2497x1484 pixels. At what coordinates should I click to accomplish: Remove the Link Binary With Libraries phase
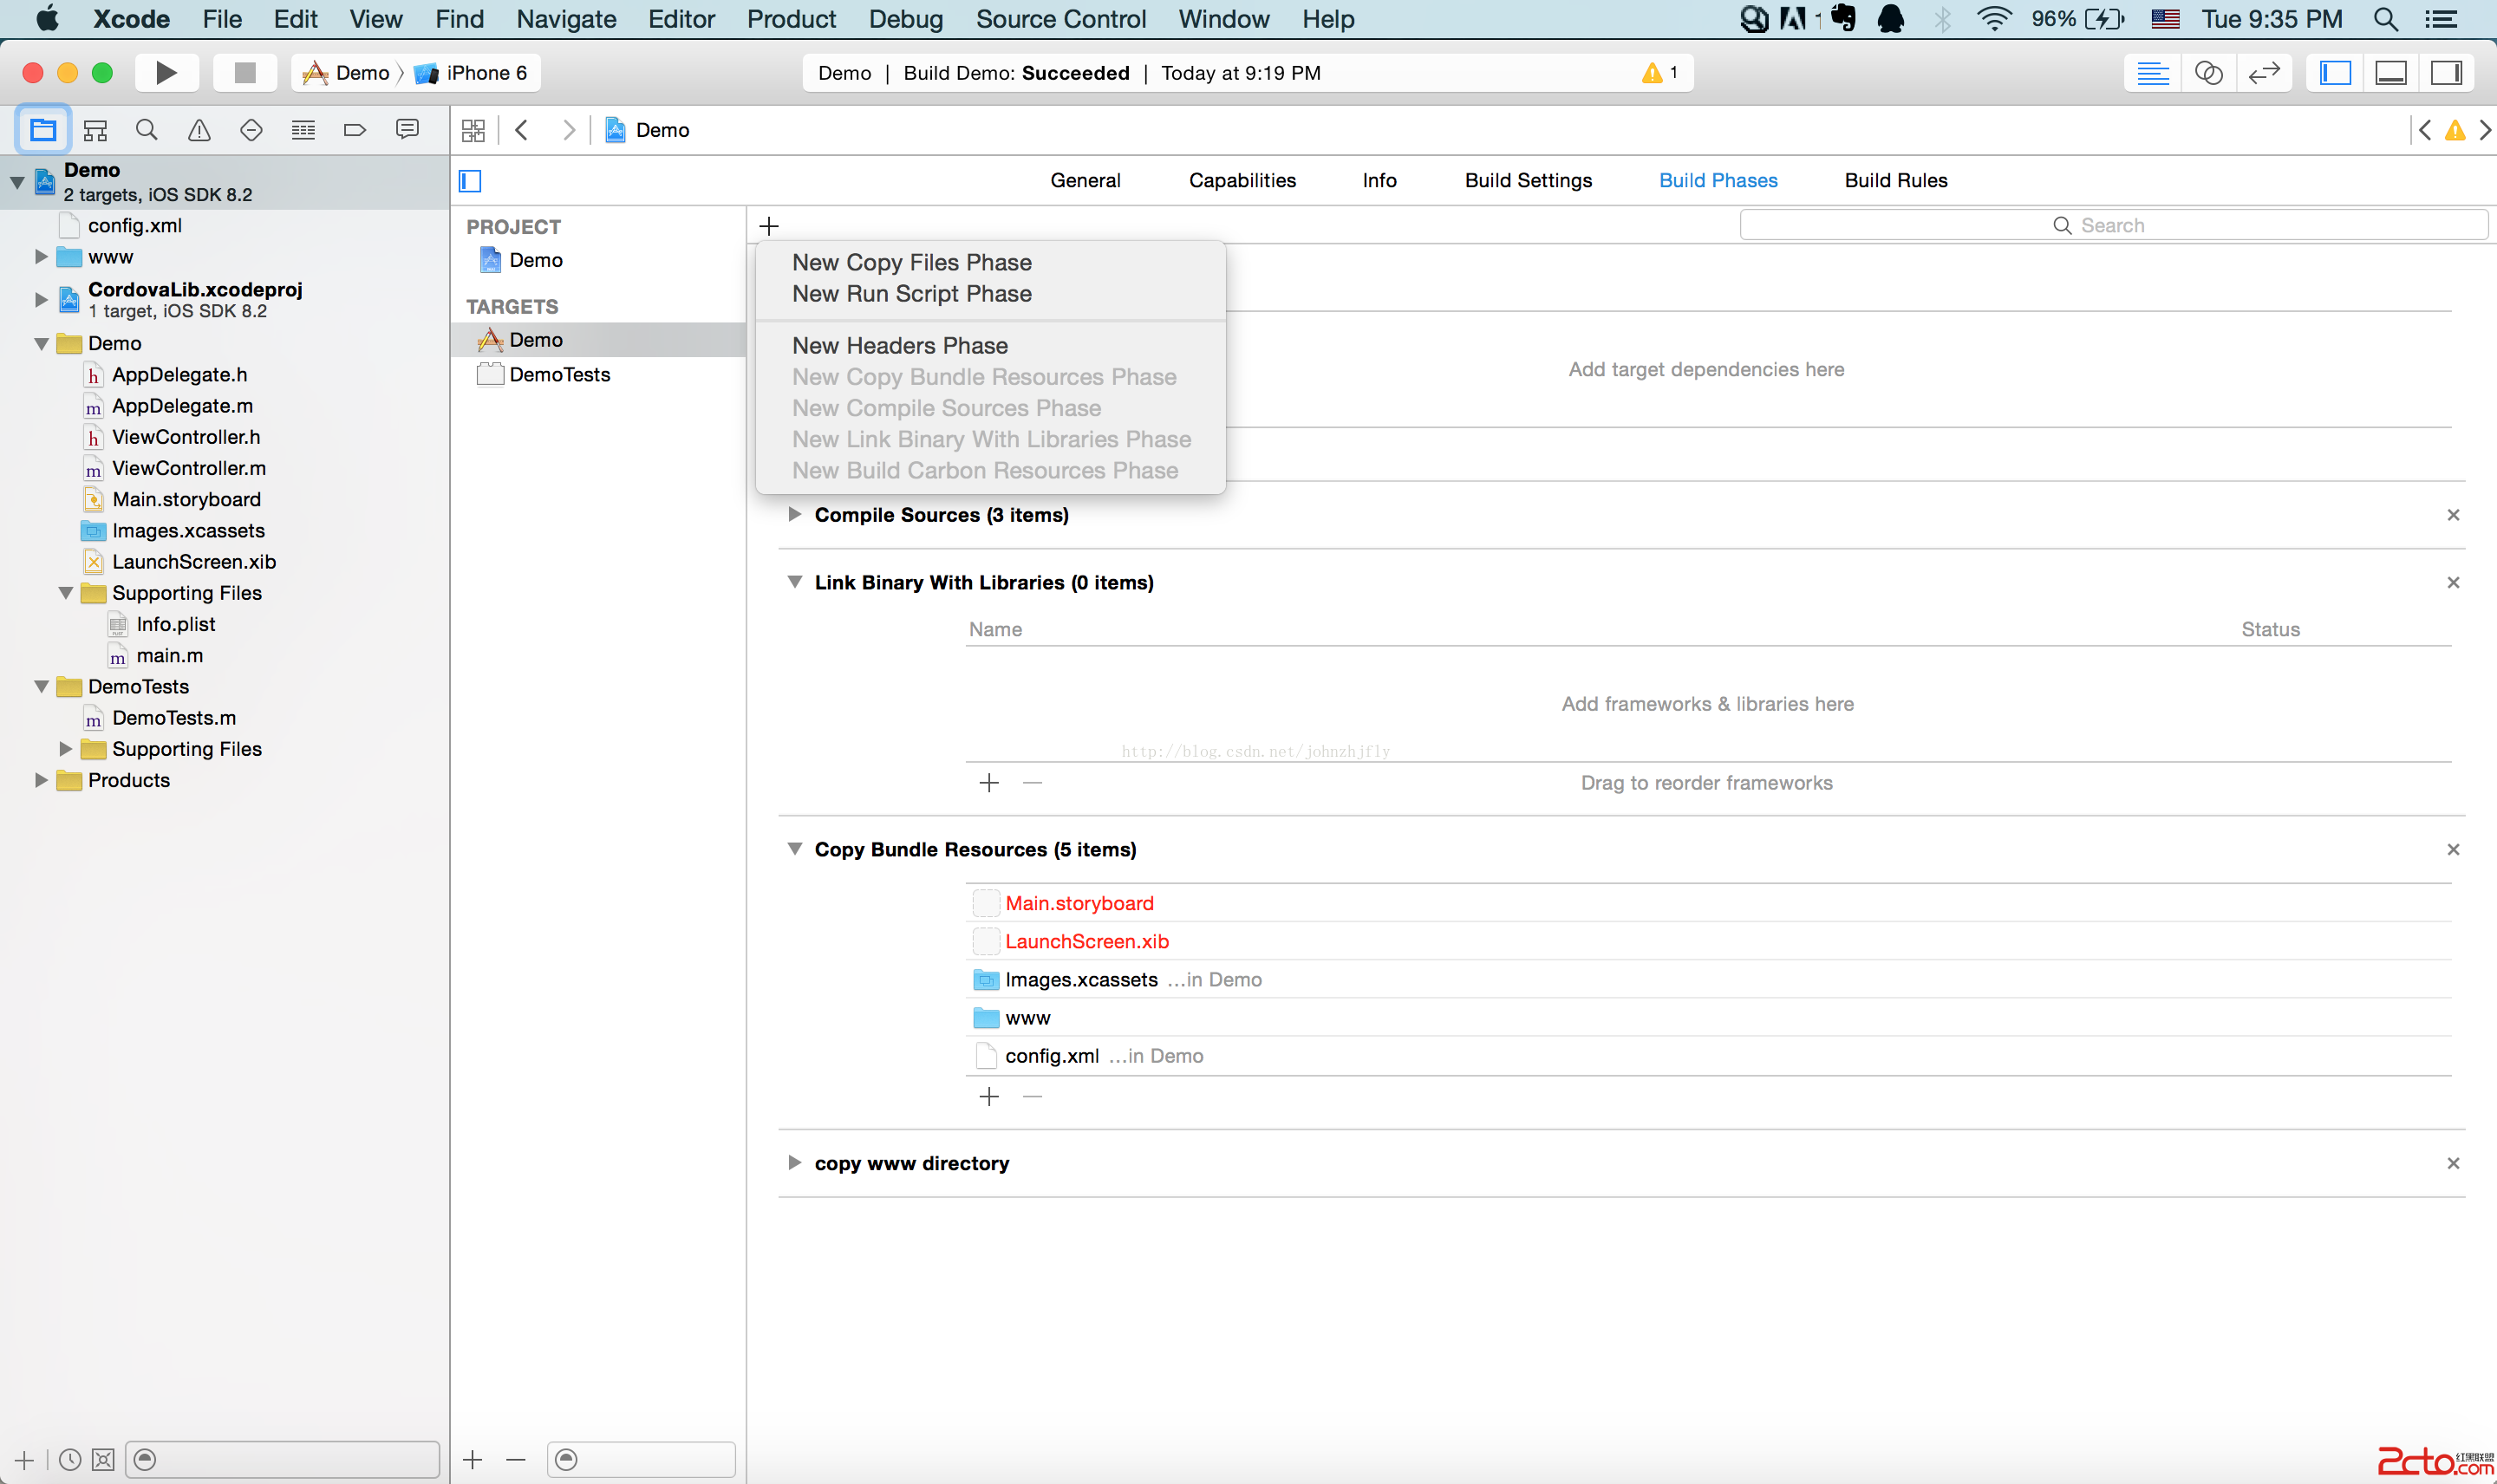click(x=2452, y=582)
